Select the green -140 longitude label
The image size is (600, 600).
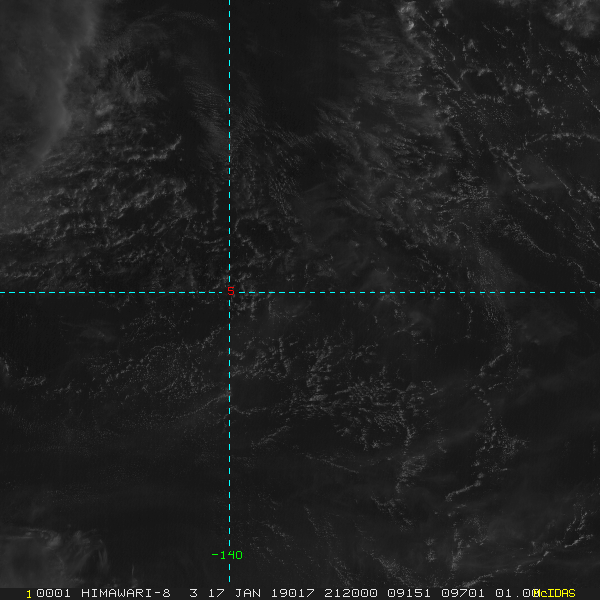[227, 555]
